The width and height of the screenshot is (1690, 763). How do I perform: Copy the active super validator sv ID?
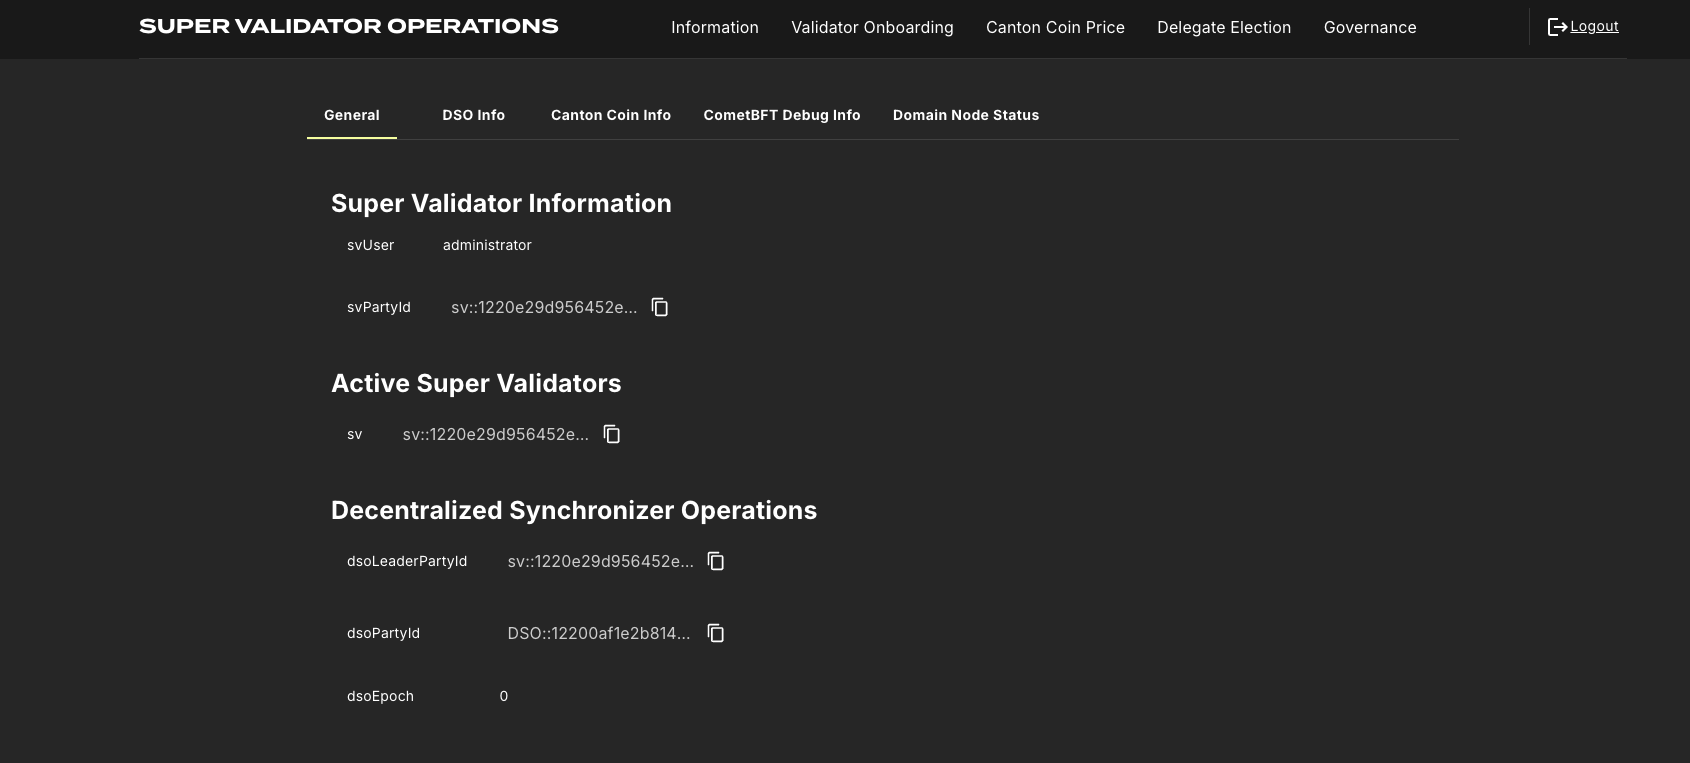click(612, 434)
